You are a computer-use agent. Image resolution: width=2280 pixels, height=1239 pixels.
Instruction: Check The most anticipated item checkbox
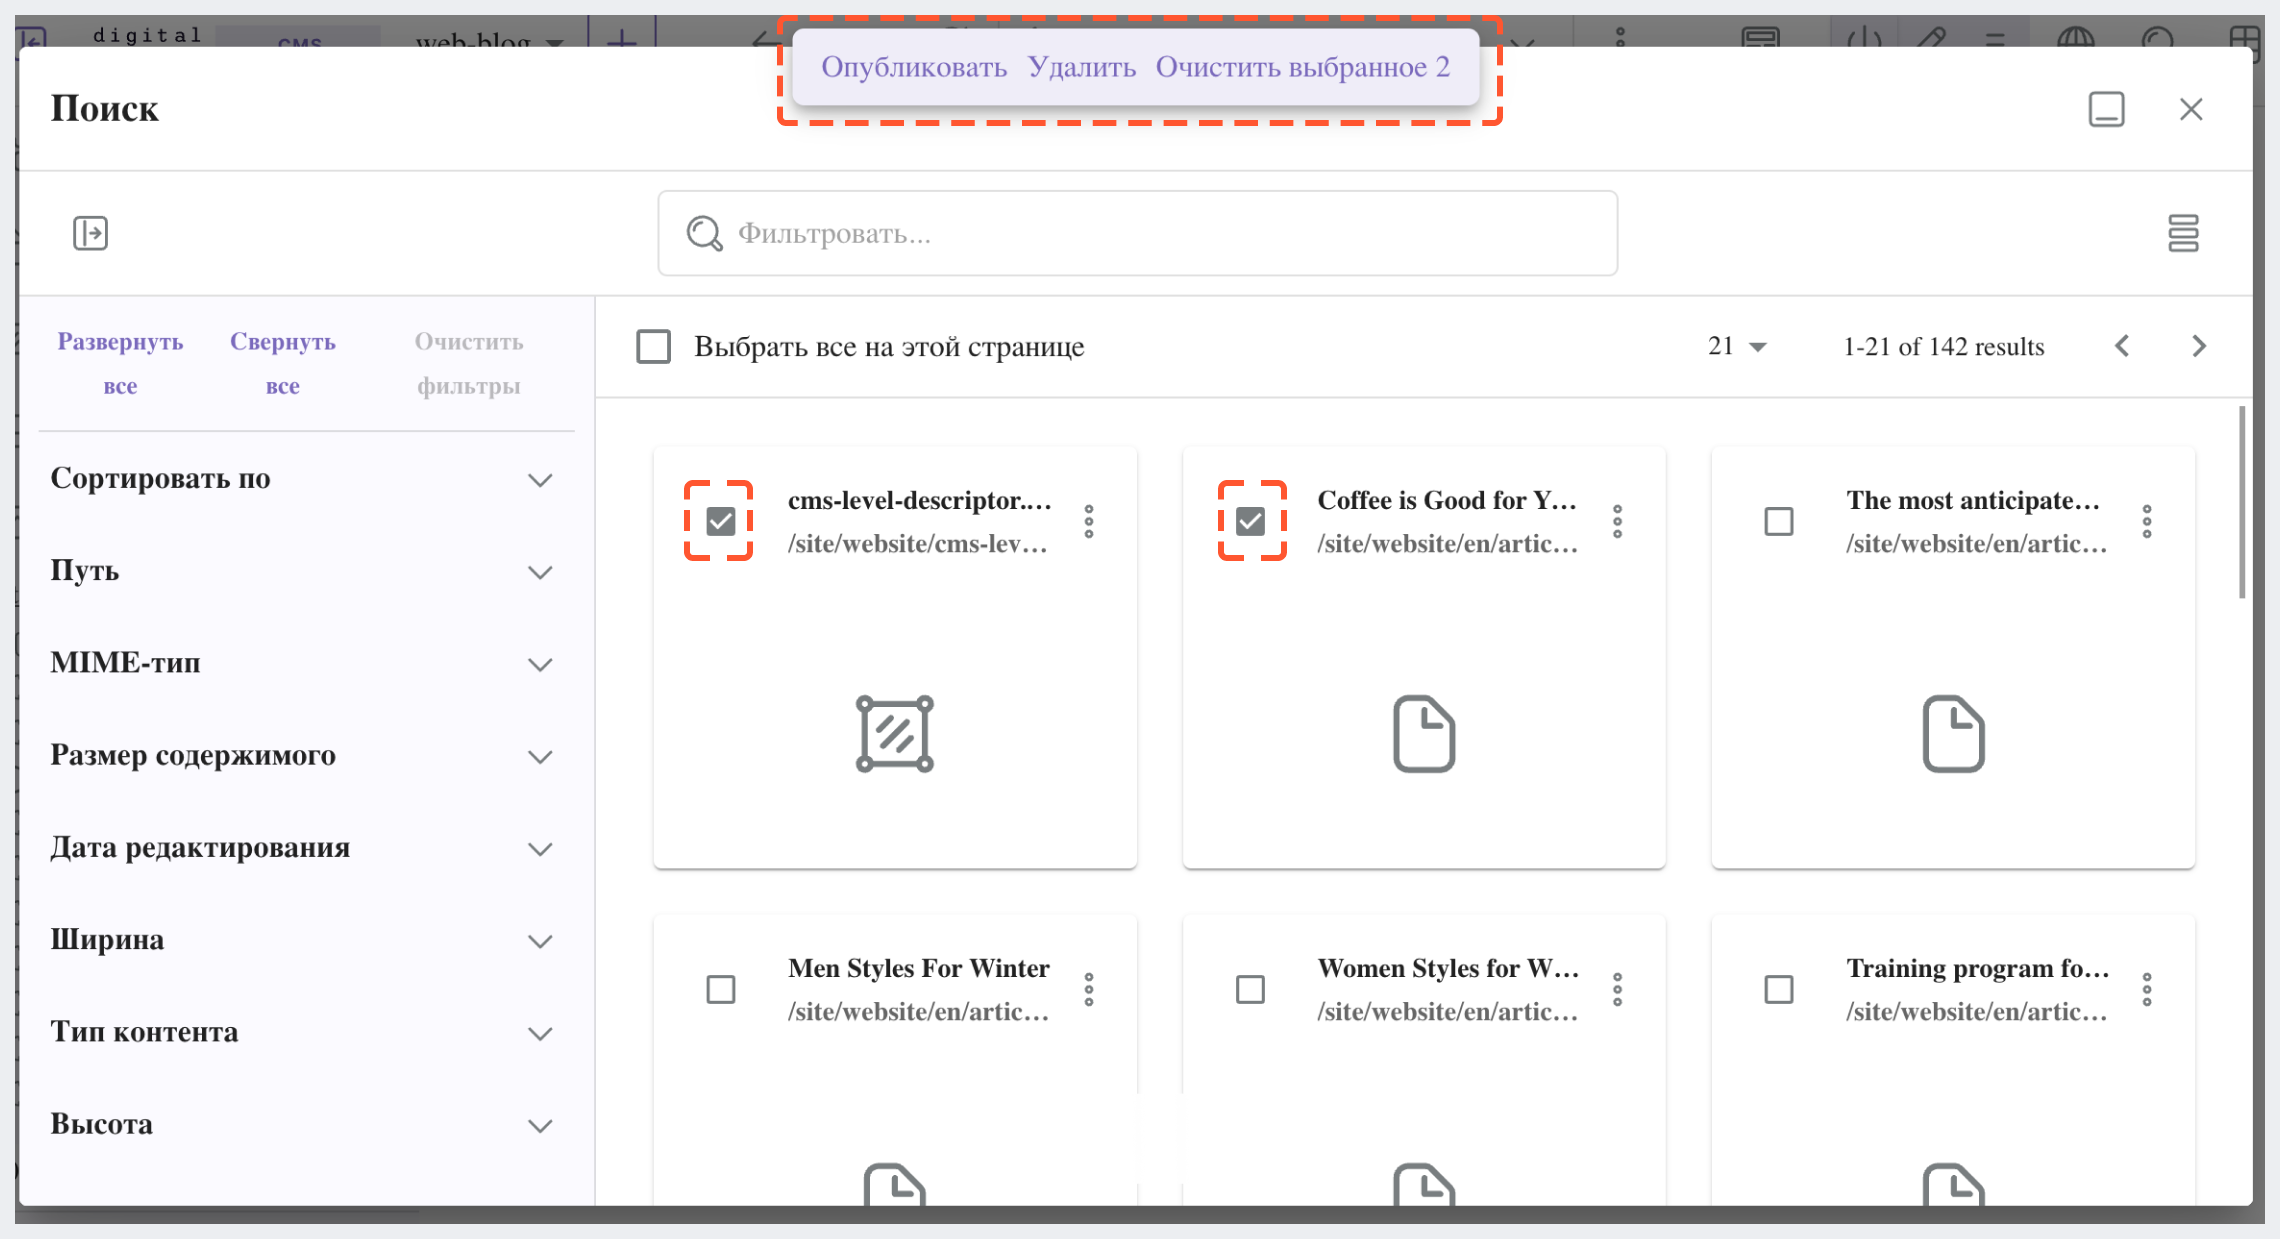tap(1778, 521)
